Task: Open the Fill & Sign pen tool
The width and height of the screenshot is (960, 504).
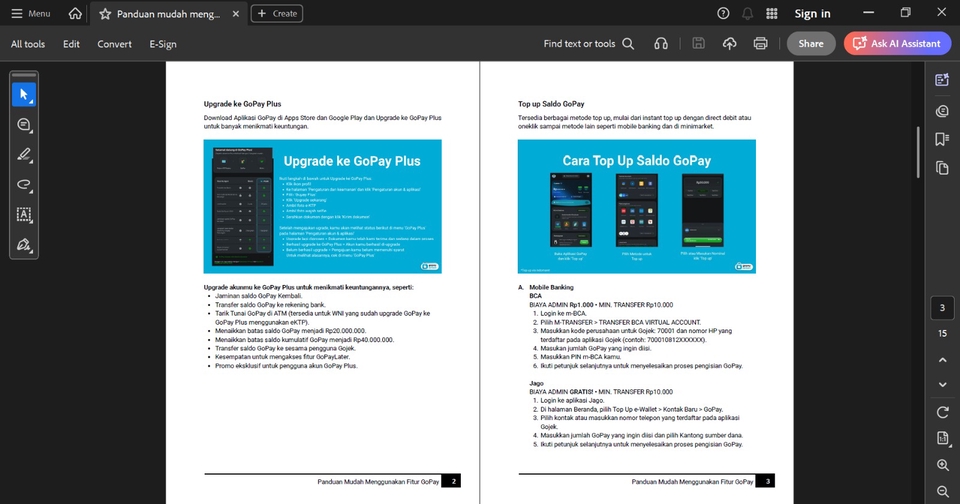Action: [x=24, y=245]
